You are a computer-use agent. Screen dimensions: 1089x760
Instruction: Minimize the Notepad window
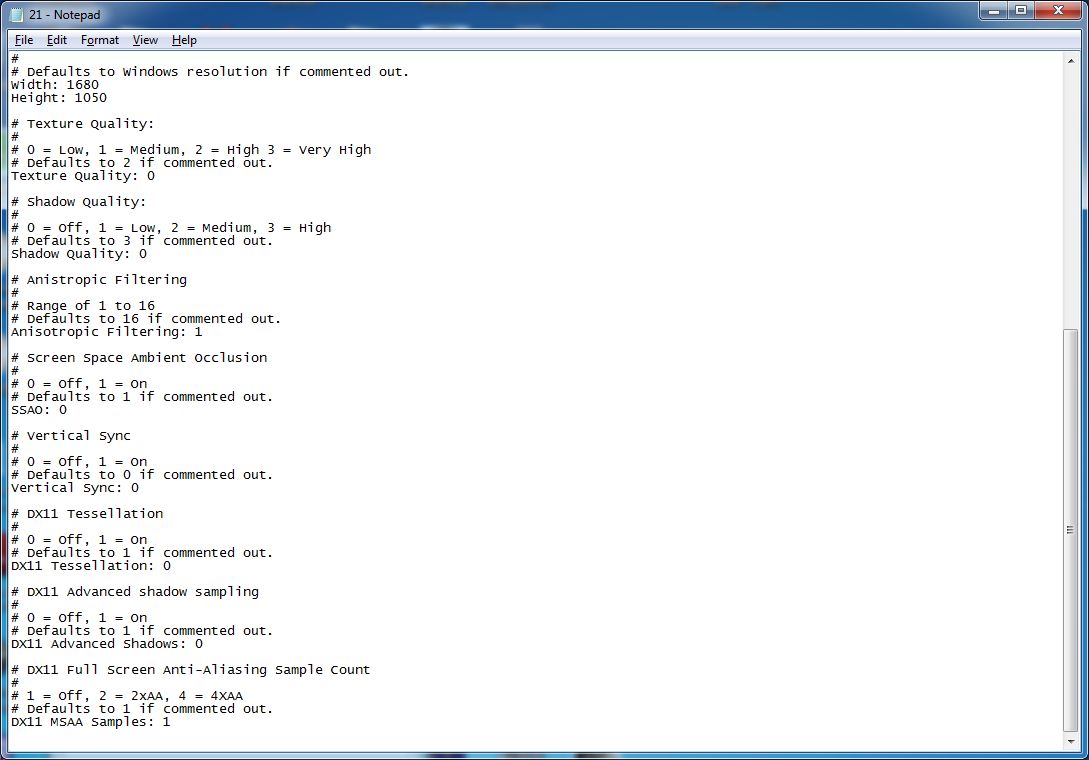point(994,10)
